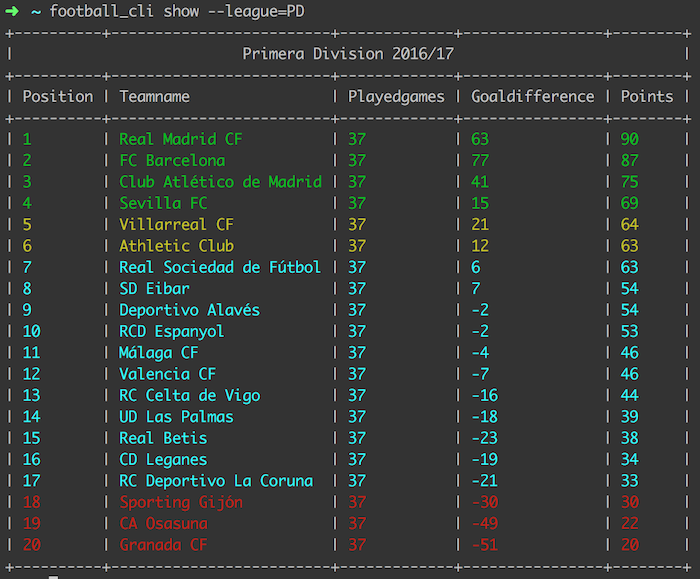The width and height of the screenshot is (700, 579).
Task: Click Valencia CF goal difference -7
Action: tap(480, 374)
